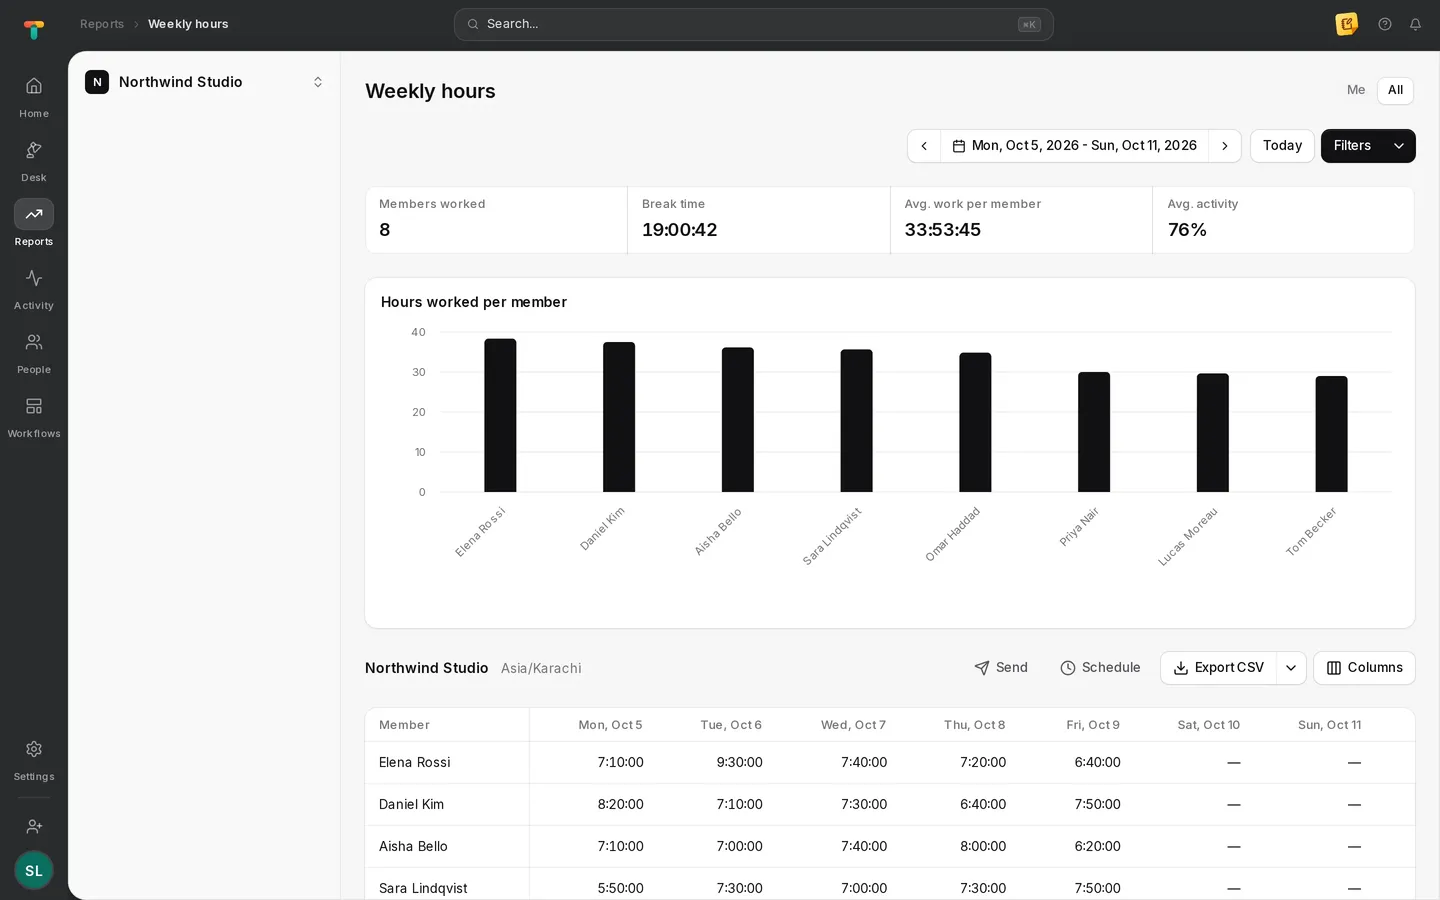Screen dimensions: 1440x900
Task: Click Omar Haddad's chart bar
Action: click(975, 422)
